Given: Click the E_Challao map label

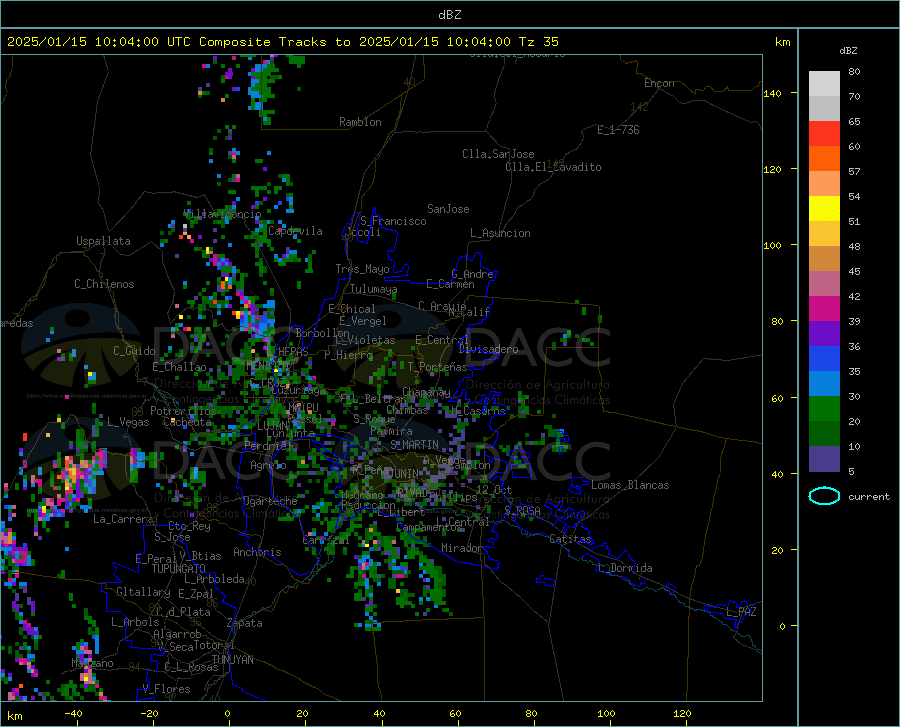Looking at the screenshot, I should 179,367.
